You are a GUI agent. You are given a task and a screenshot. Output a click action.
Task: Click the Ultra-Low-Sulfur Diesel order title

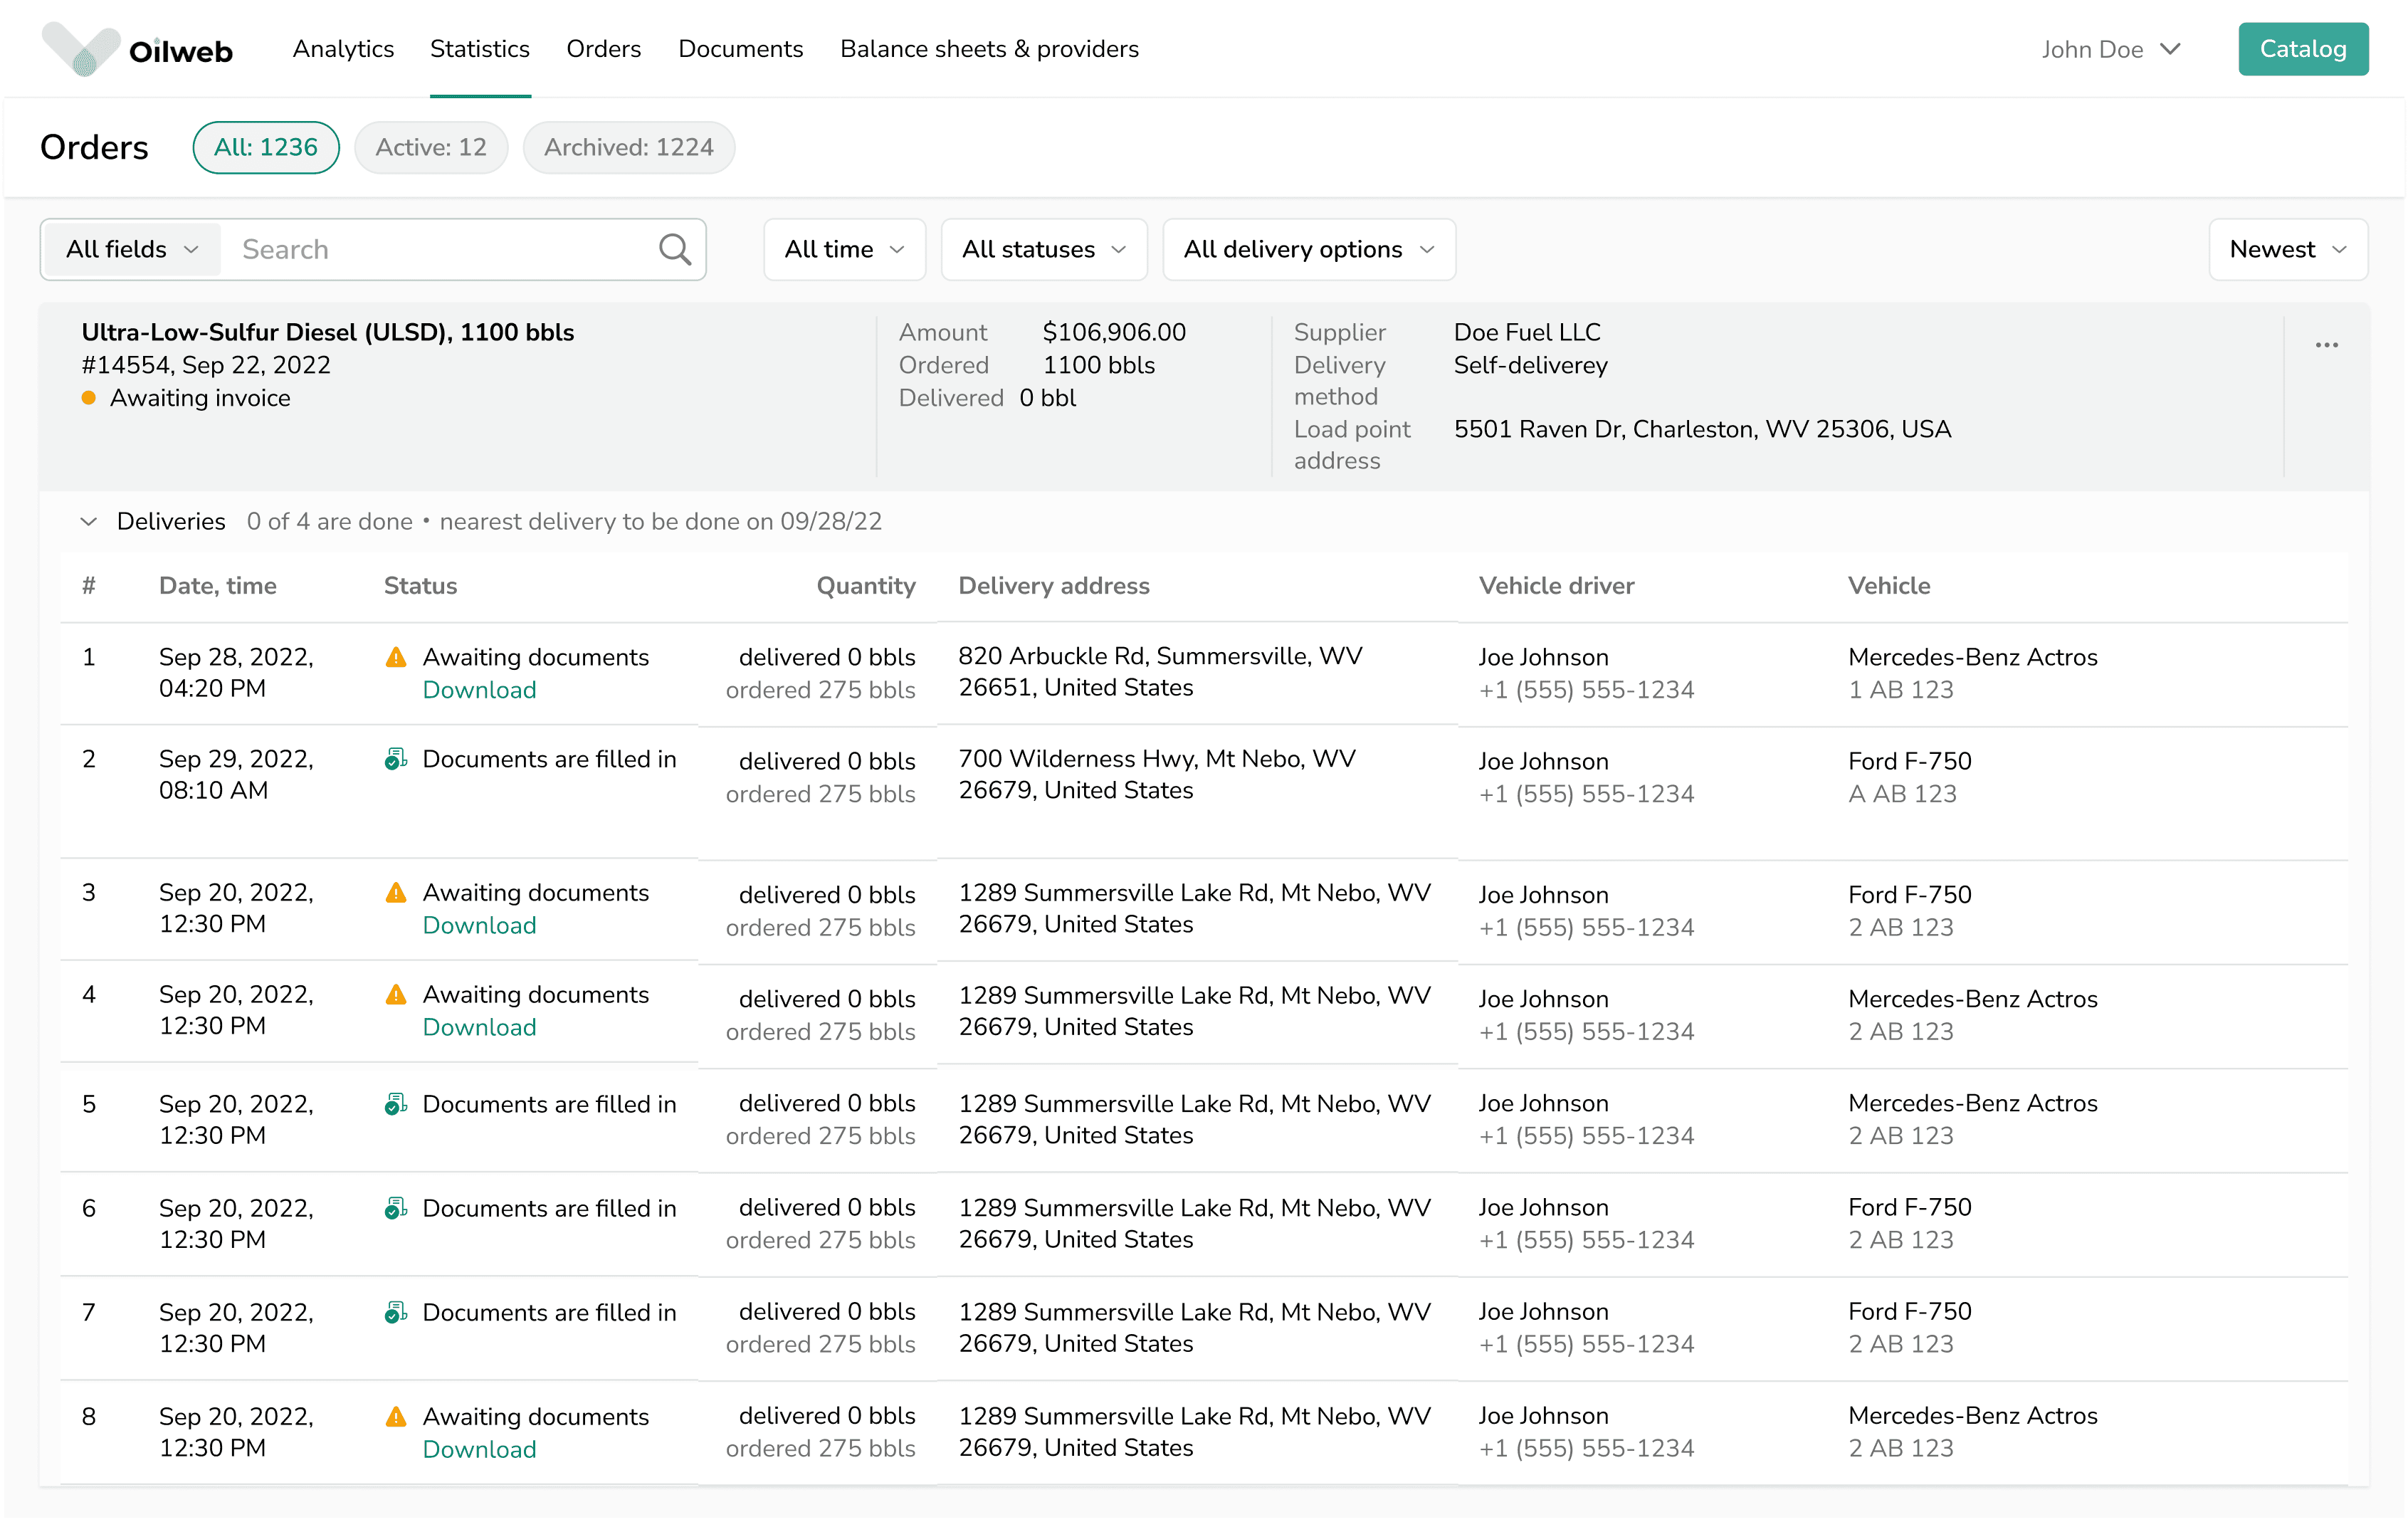pyautogui.click(x=328, y=332)
